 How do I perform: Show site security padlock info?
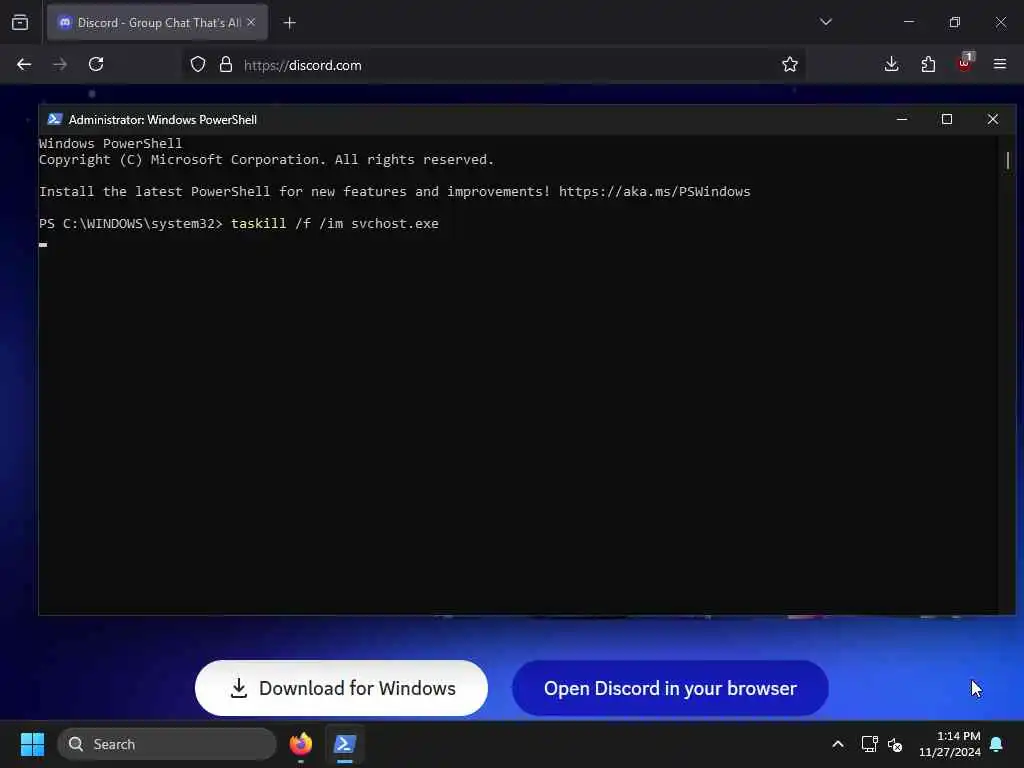[226, 65]
